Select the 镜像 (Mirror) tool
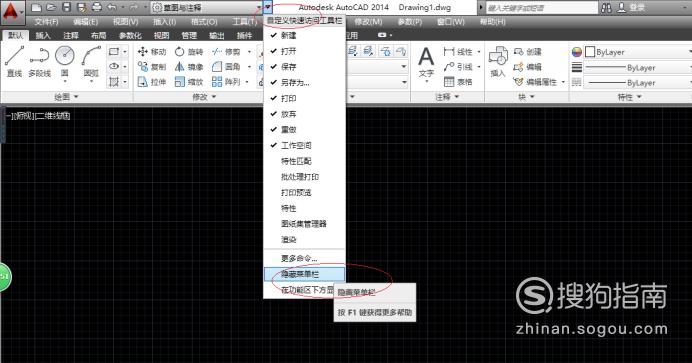This screenshot has width=692, height=363. (188, 67)
